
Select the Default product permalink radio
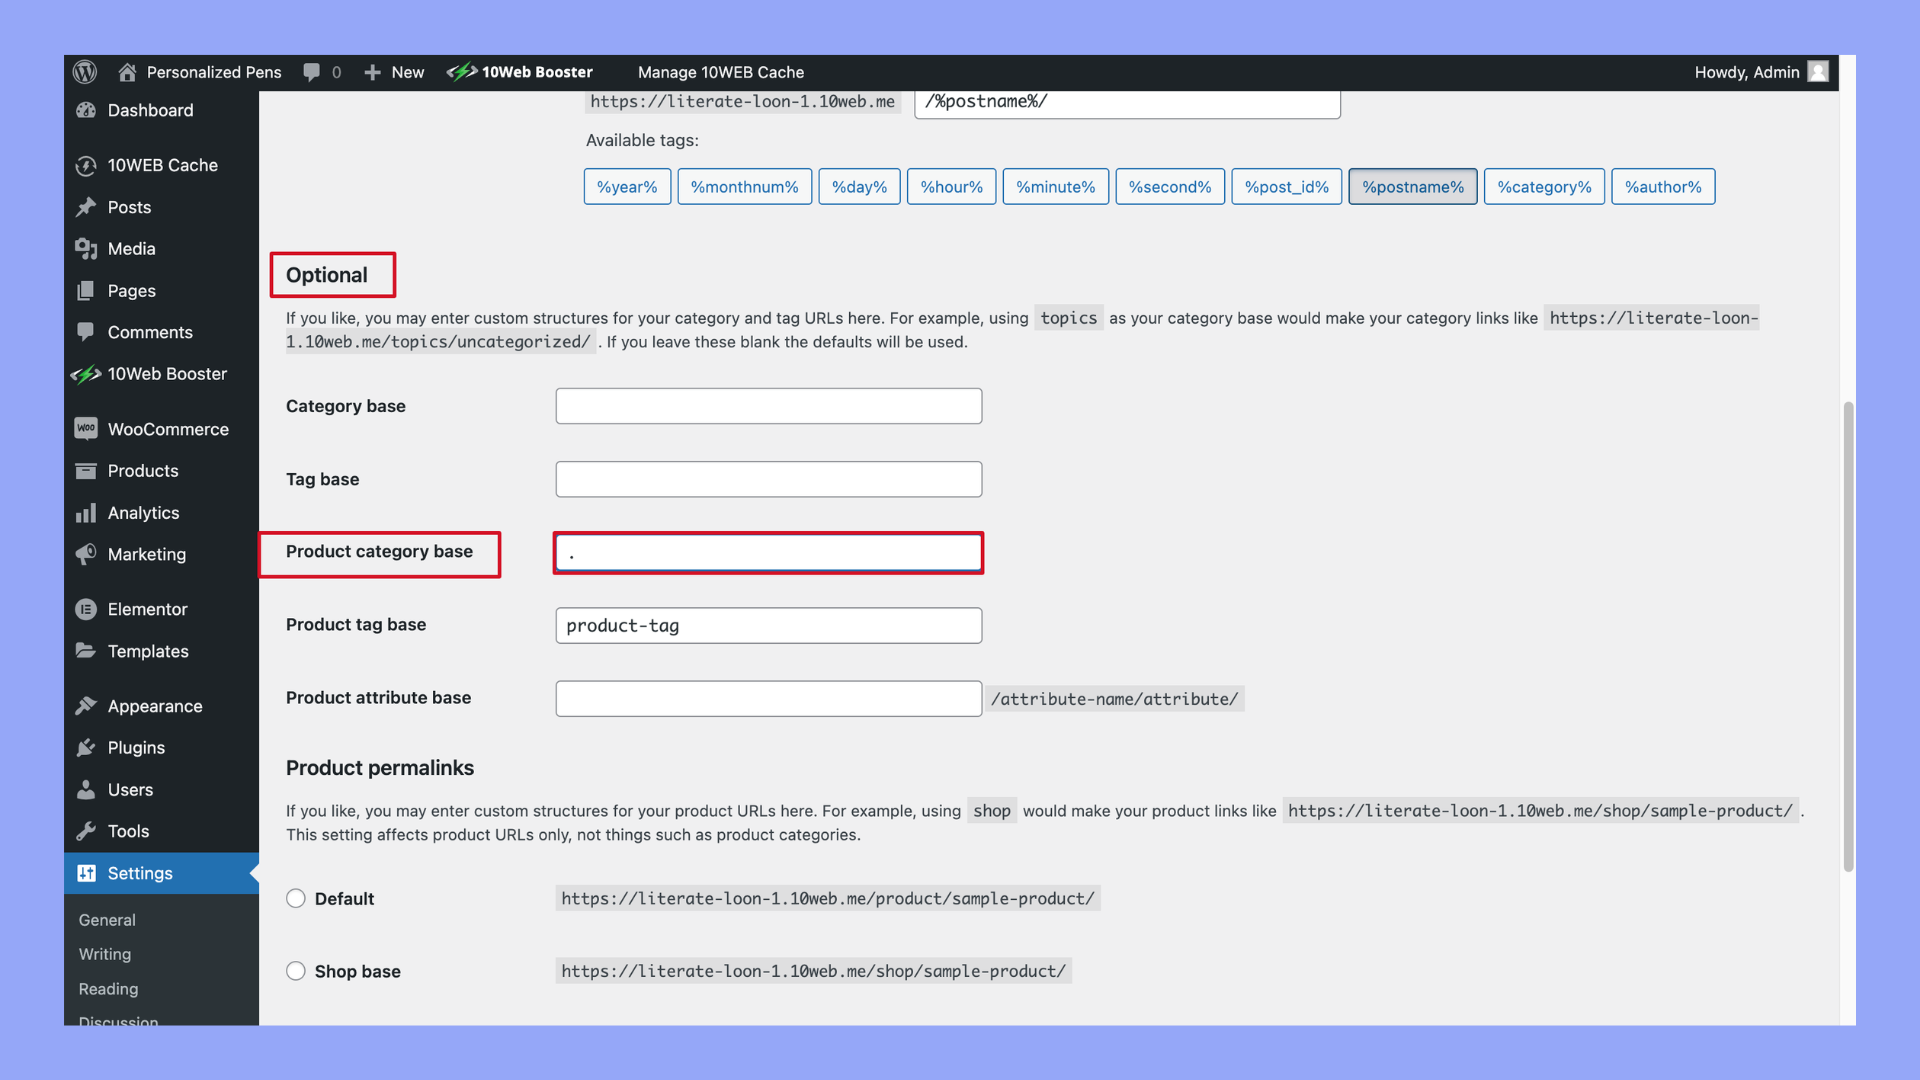point(296,898)
